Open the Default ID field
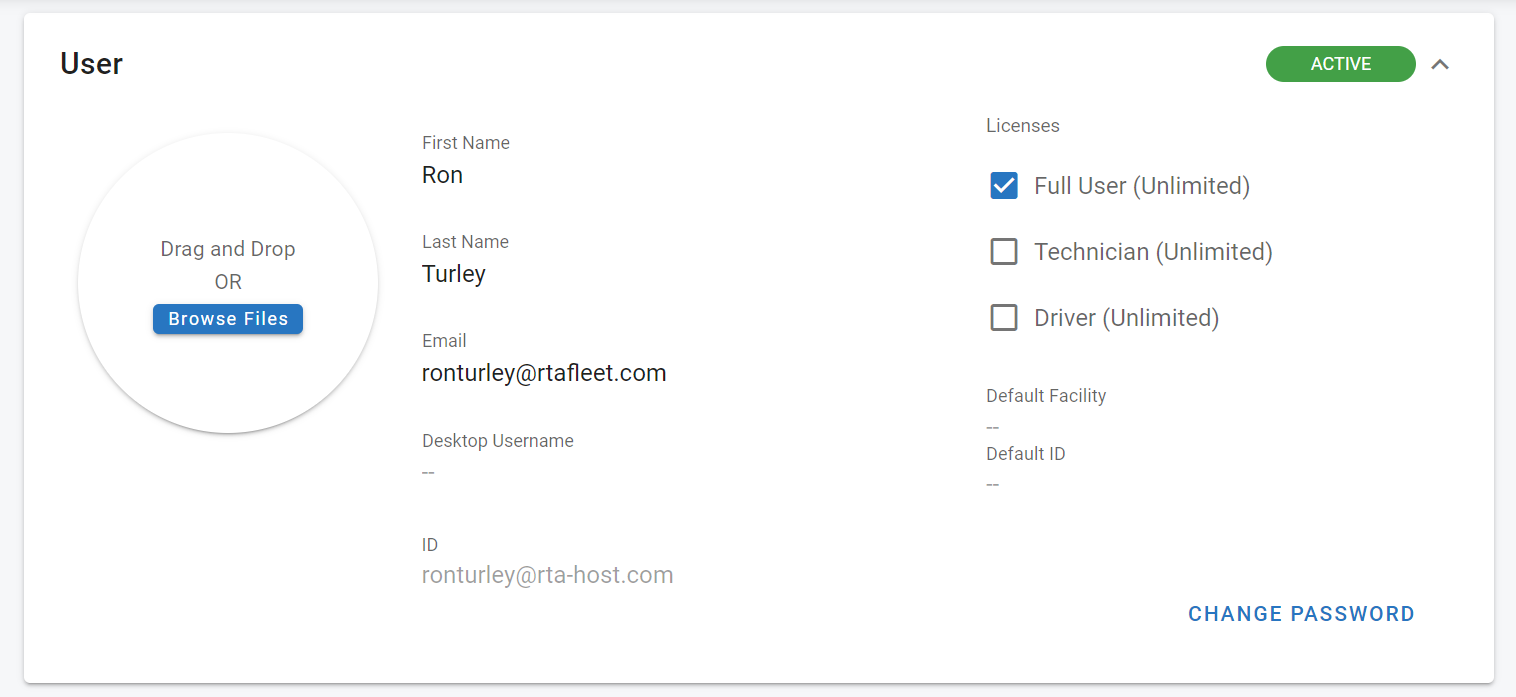This screenshot has width=1516, height=697. [993, 485]
